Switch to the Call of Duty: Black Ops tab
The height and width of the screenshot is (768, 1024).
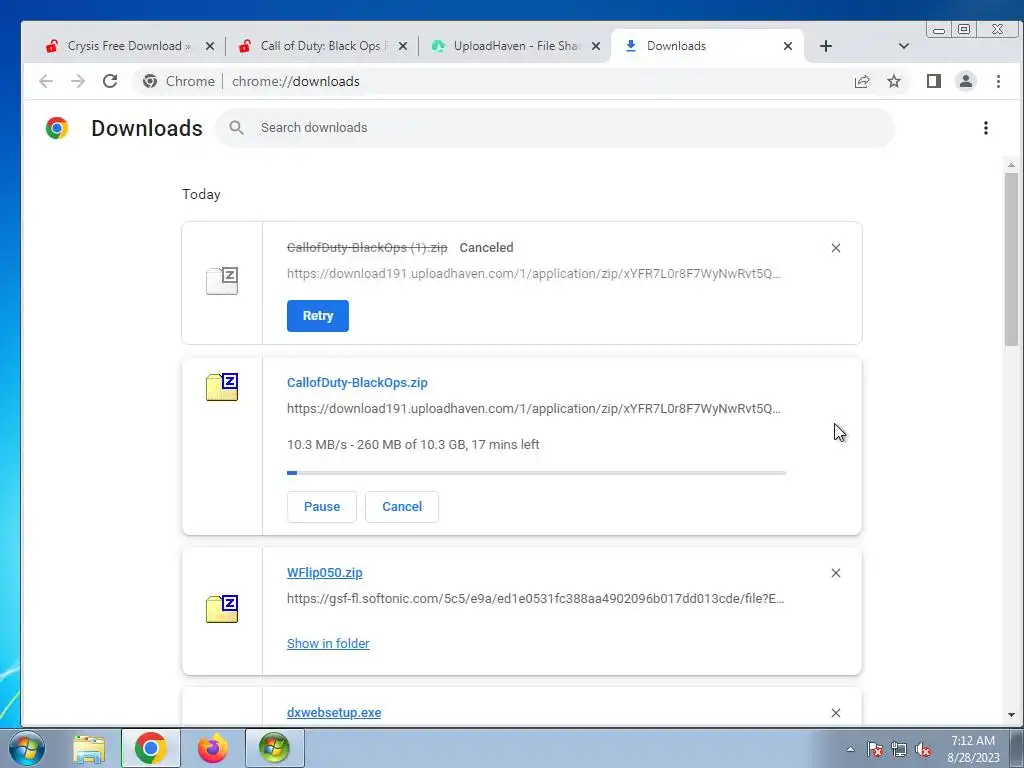tap(321, 46)
